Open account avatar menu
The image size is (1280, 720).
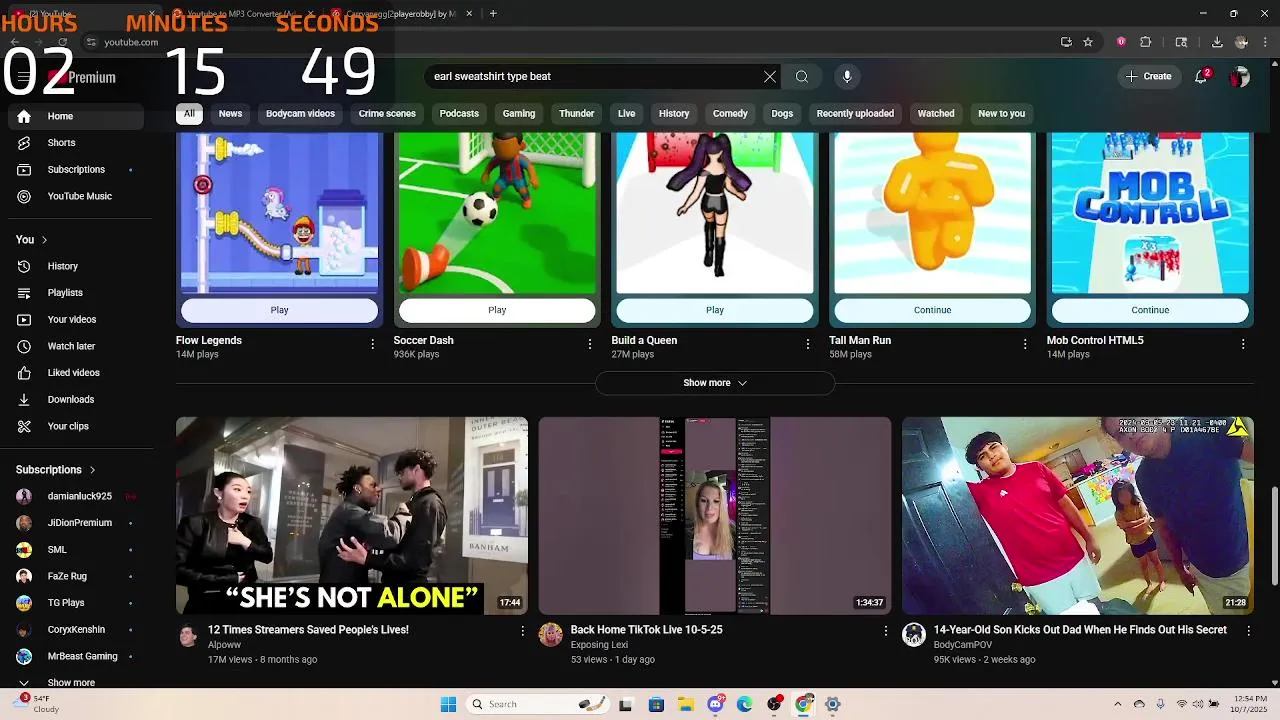[x=1240, y=77]
